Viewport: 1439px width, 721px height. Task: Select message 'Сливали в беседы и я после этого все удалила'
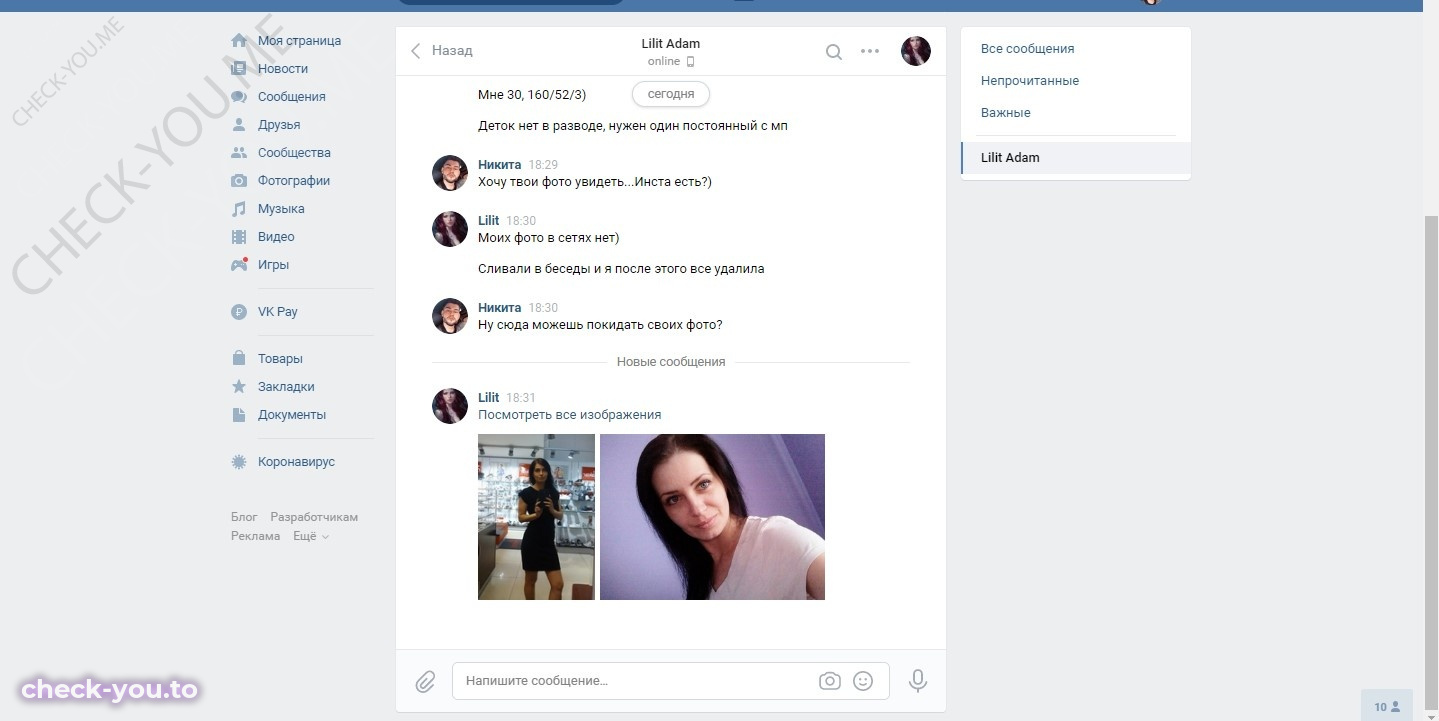[x=621, y=269]
